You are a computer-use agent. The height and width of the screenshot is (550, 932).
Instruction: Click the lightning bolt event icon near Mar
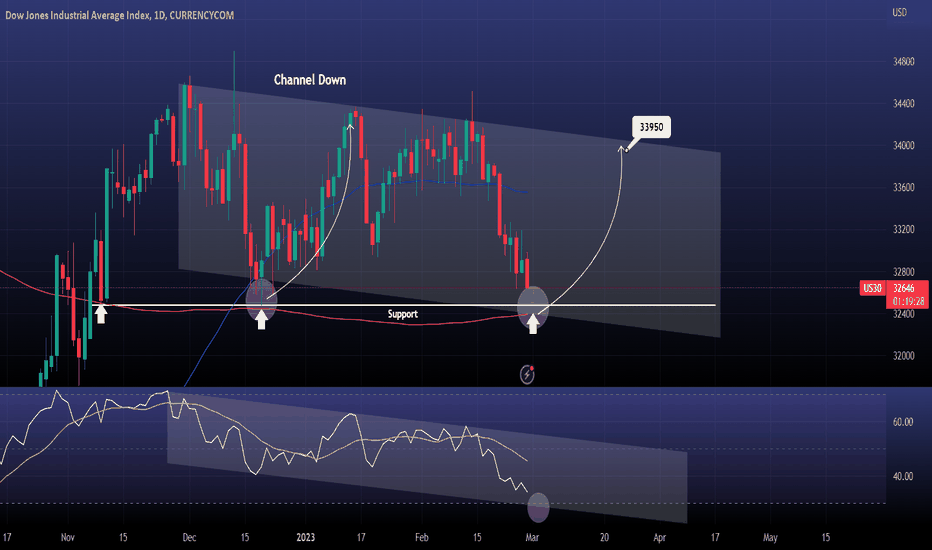[x=527, y=375]
